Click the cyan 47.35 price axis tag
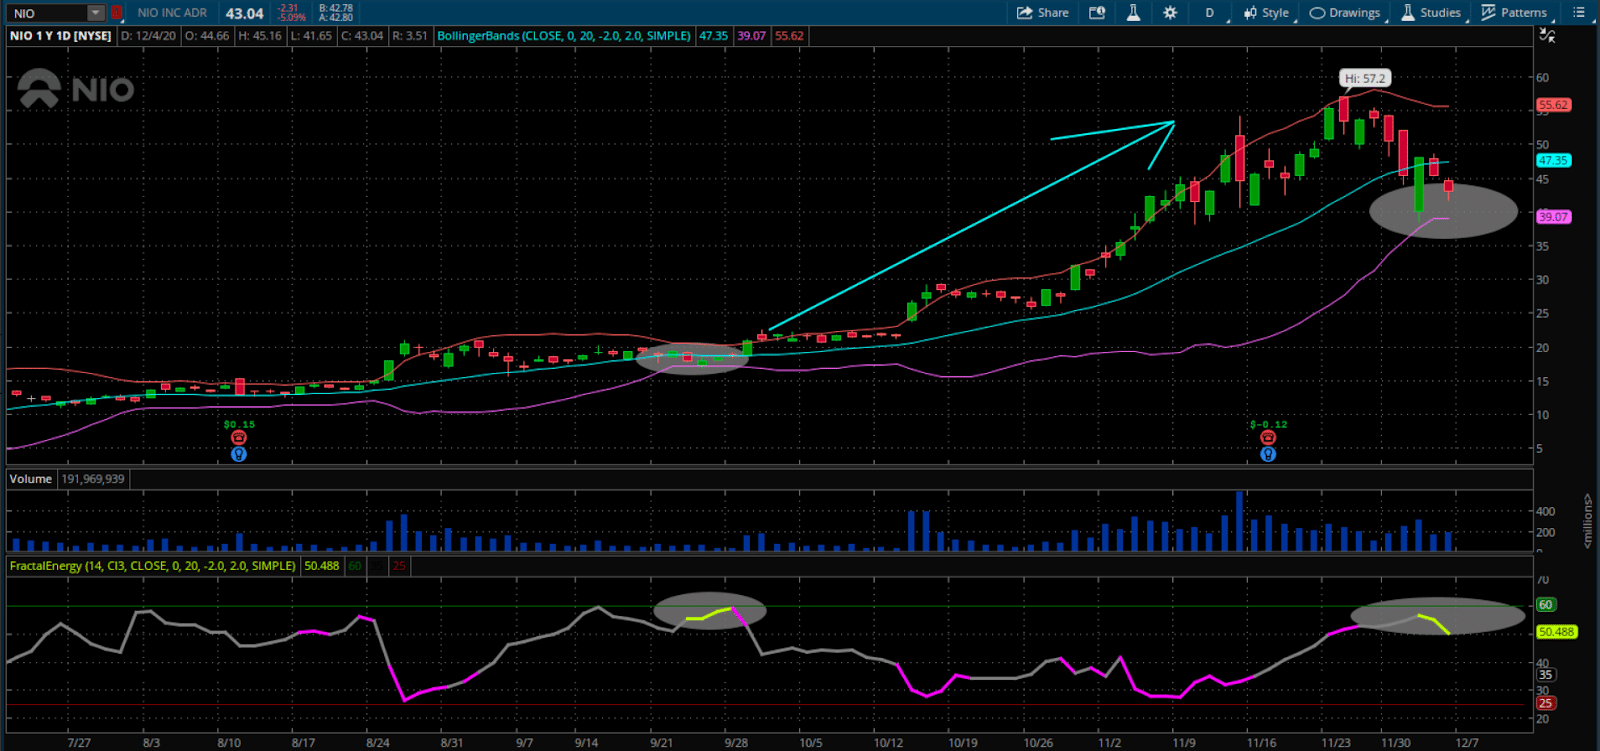The height and width of the screenshot is (751, 1600). 1554,160
